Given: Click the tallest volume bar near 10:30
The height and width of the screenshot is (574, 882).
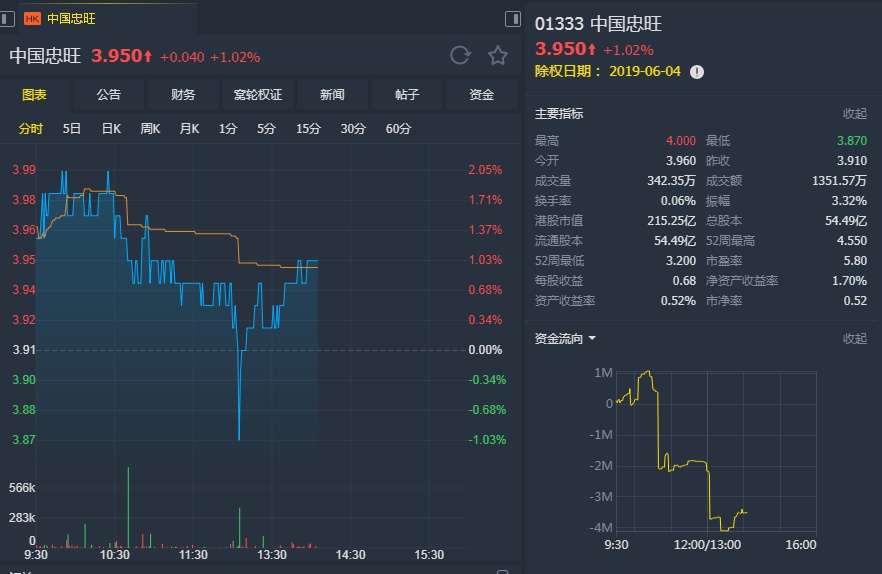Looking at the screenshot, I should click(128, 507).
